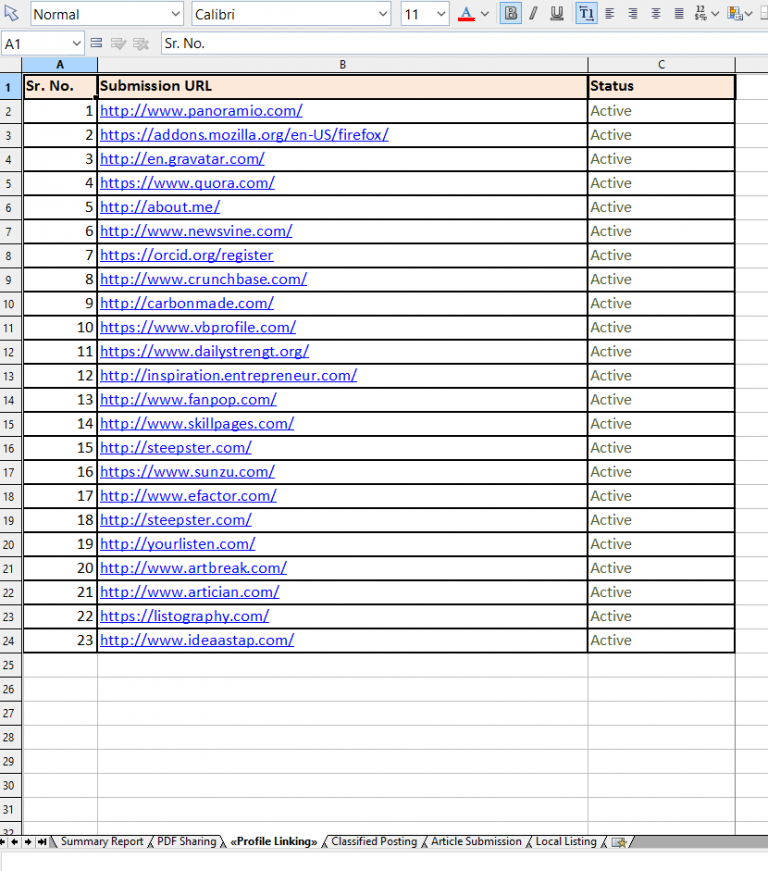Open the font size 11 dropdown
Viewport: 768px width, 871px height.
[441, 14]
